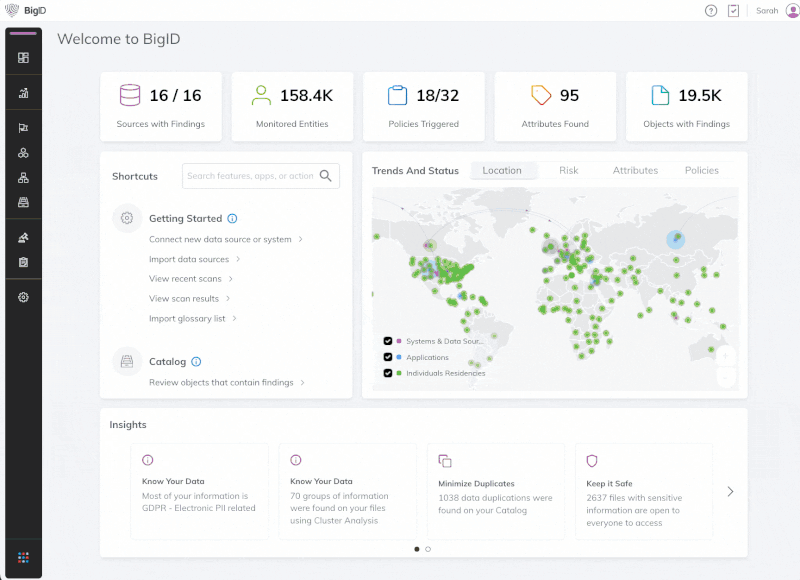
Task: Expand the View recent scans shortcut
Action: pyautogui.click(x=183, y=278)
